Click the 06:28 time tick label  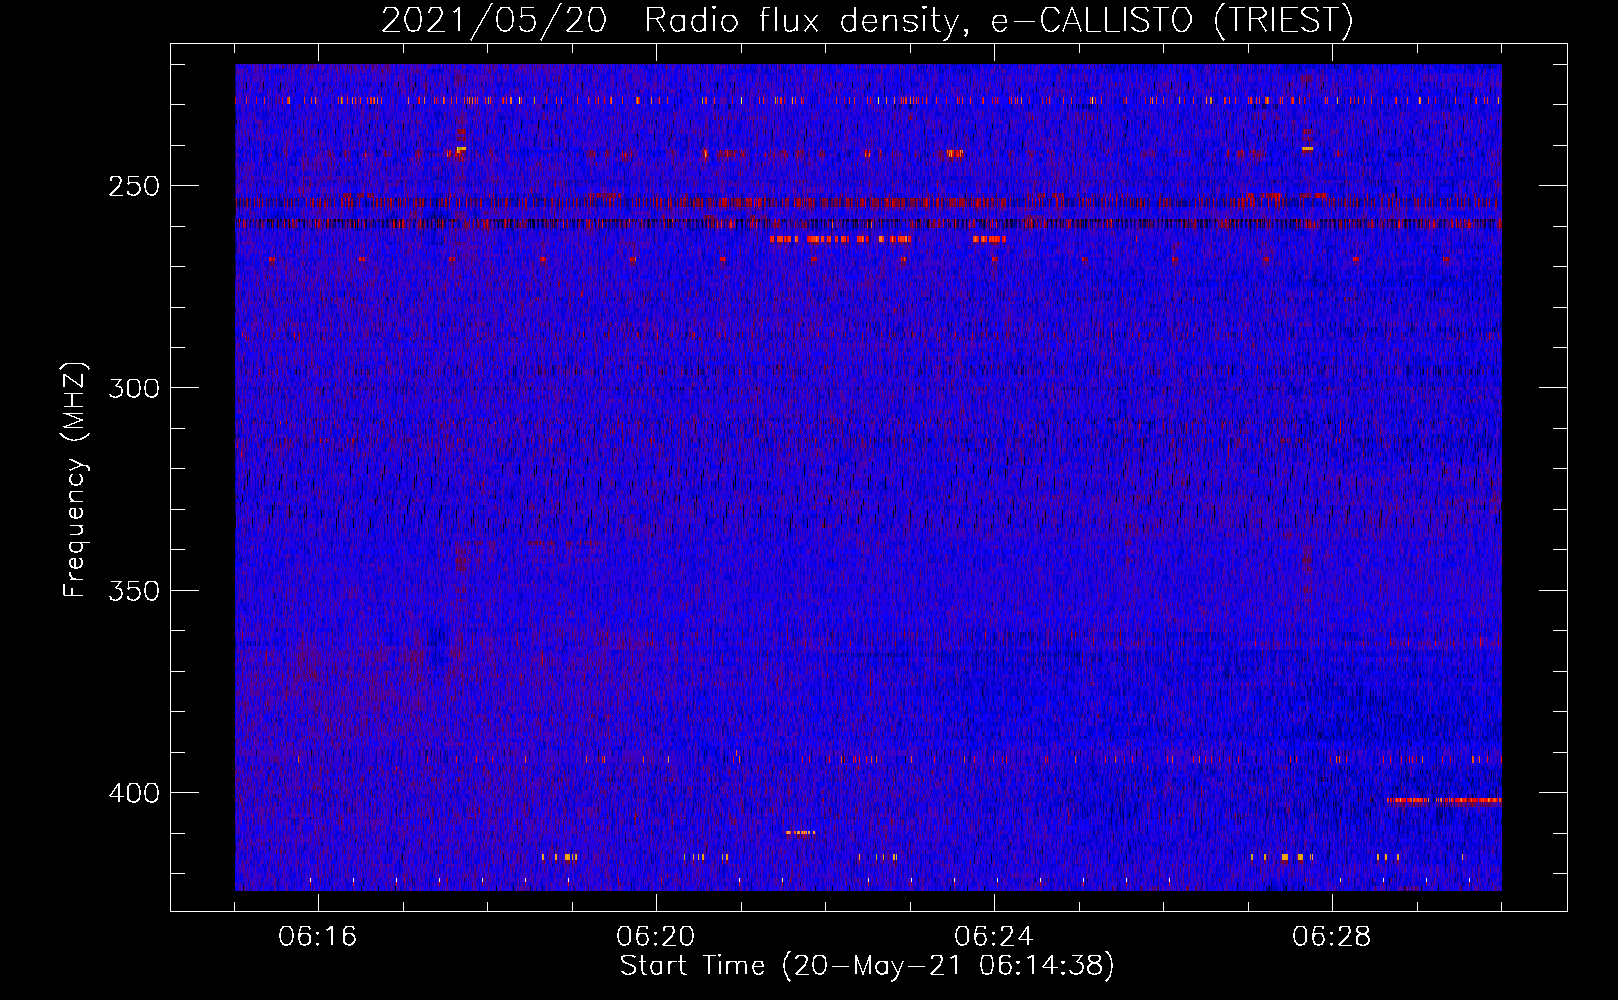[1332, 937]
